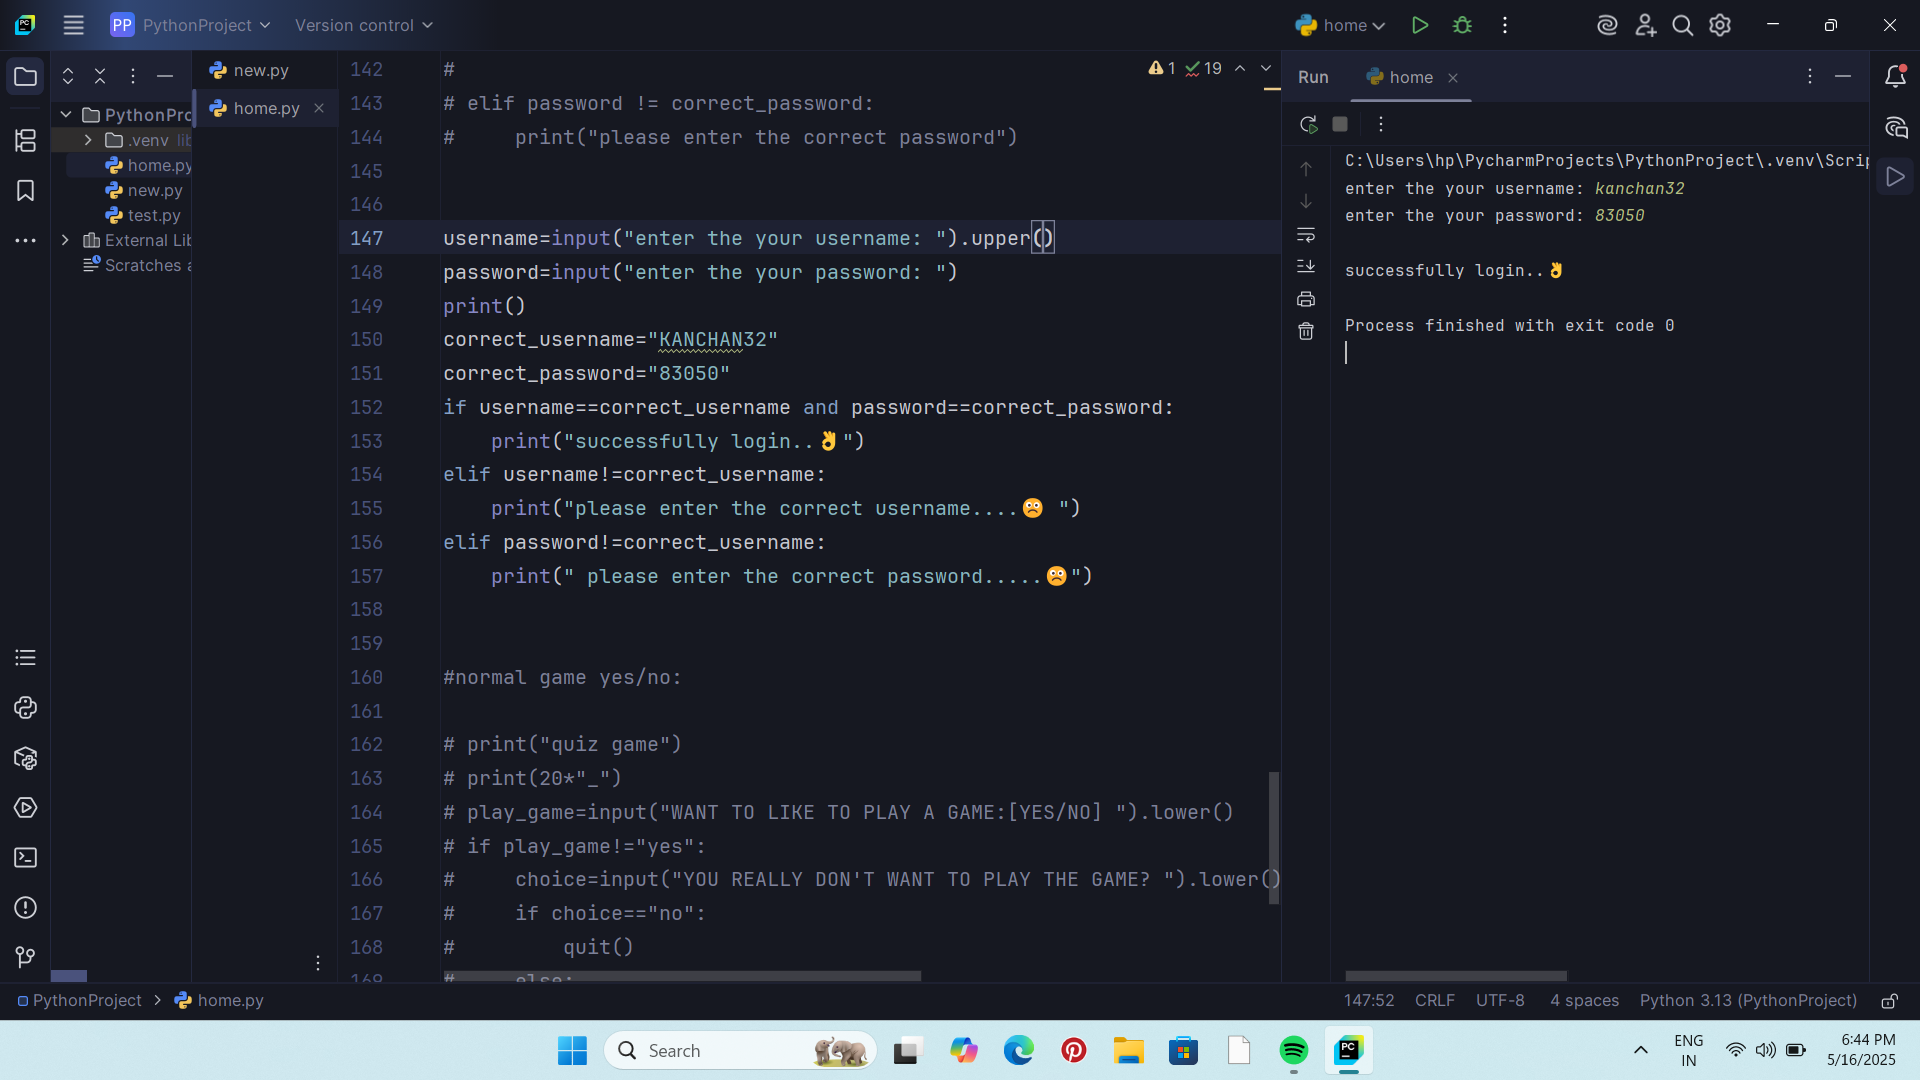Toggle scroll to end in Run console
The image size is (1920, 1080).
tap(1306, 266)
